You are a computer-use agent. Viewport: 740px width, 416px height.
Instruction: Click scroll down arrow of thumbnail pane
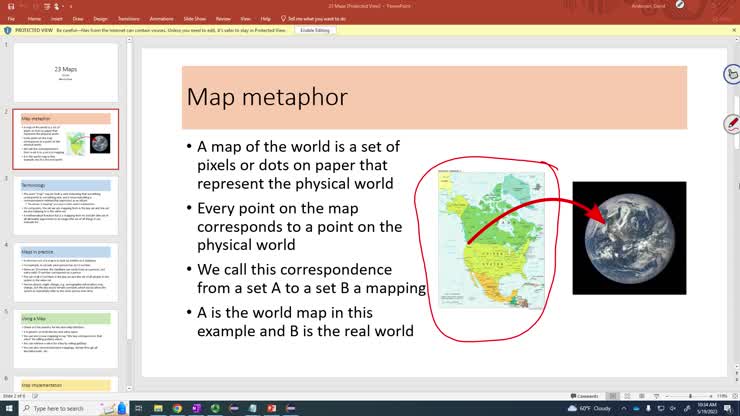(x=129, y=389)
